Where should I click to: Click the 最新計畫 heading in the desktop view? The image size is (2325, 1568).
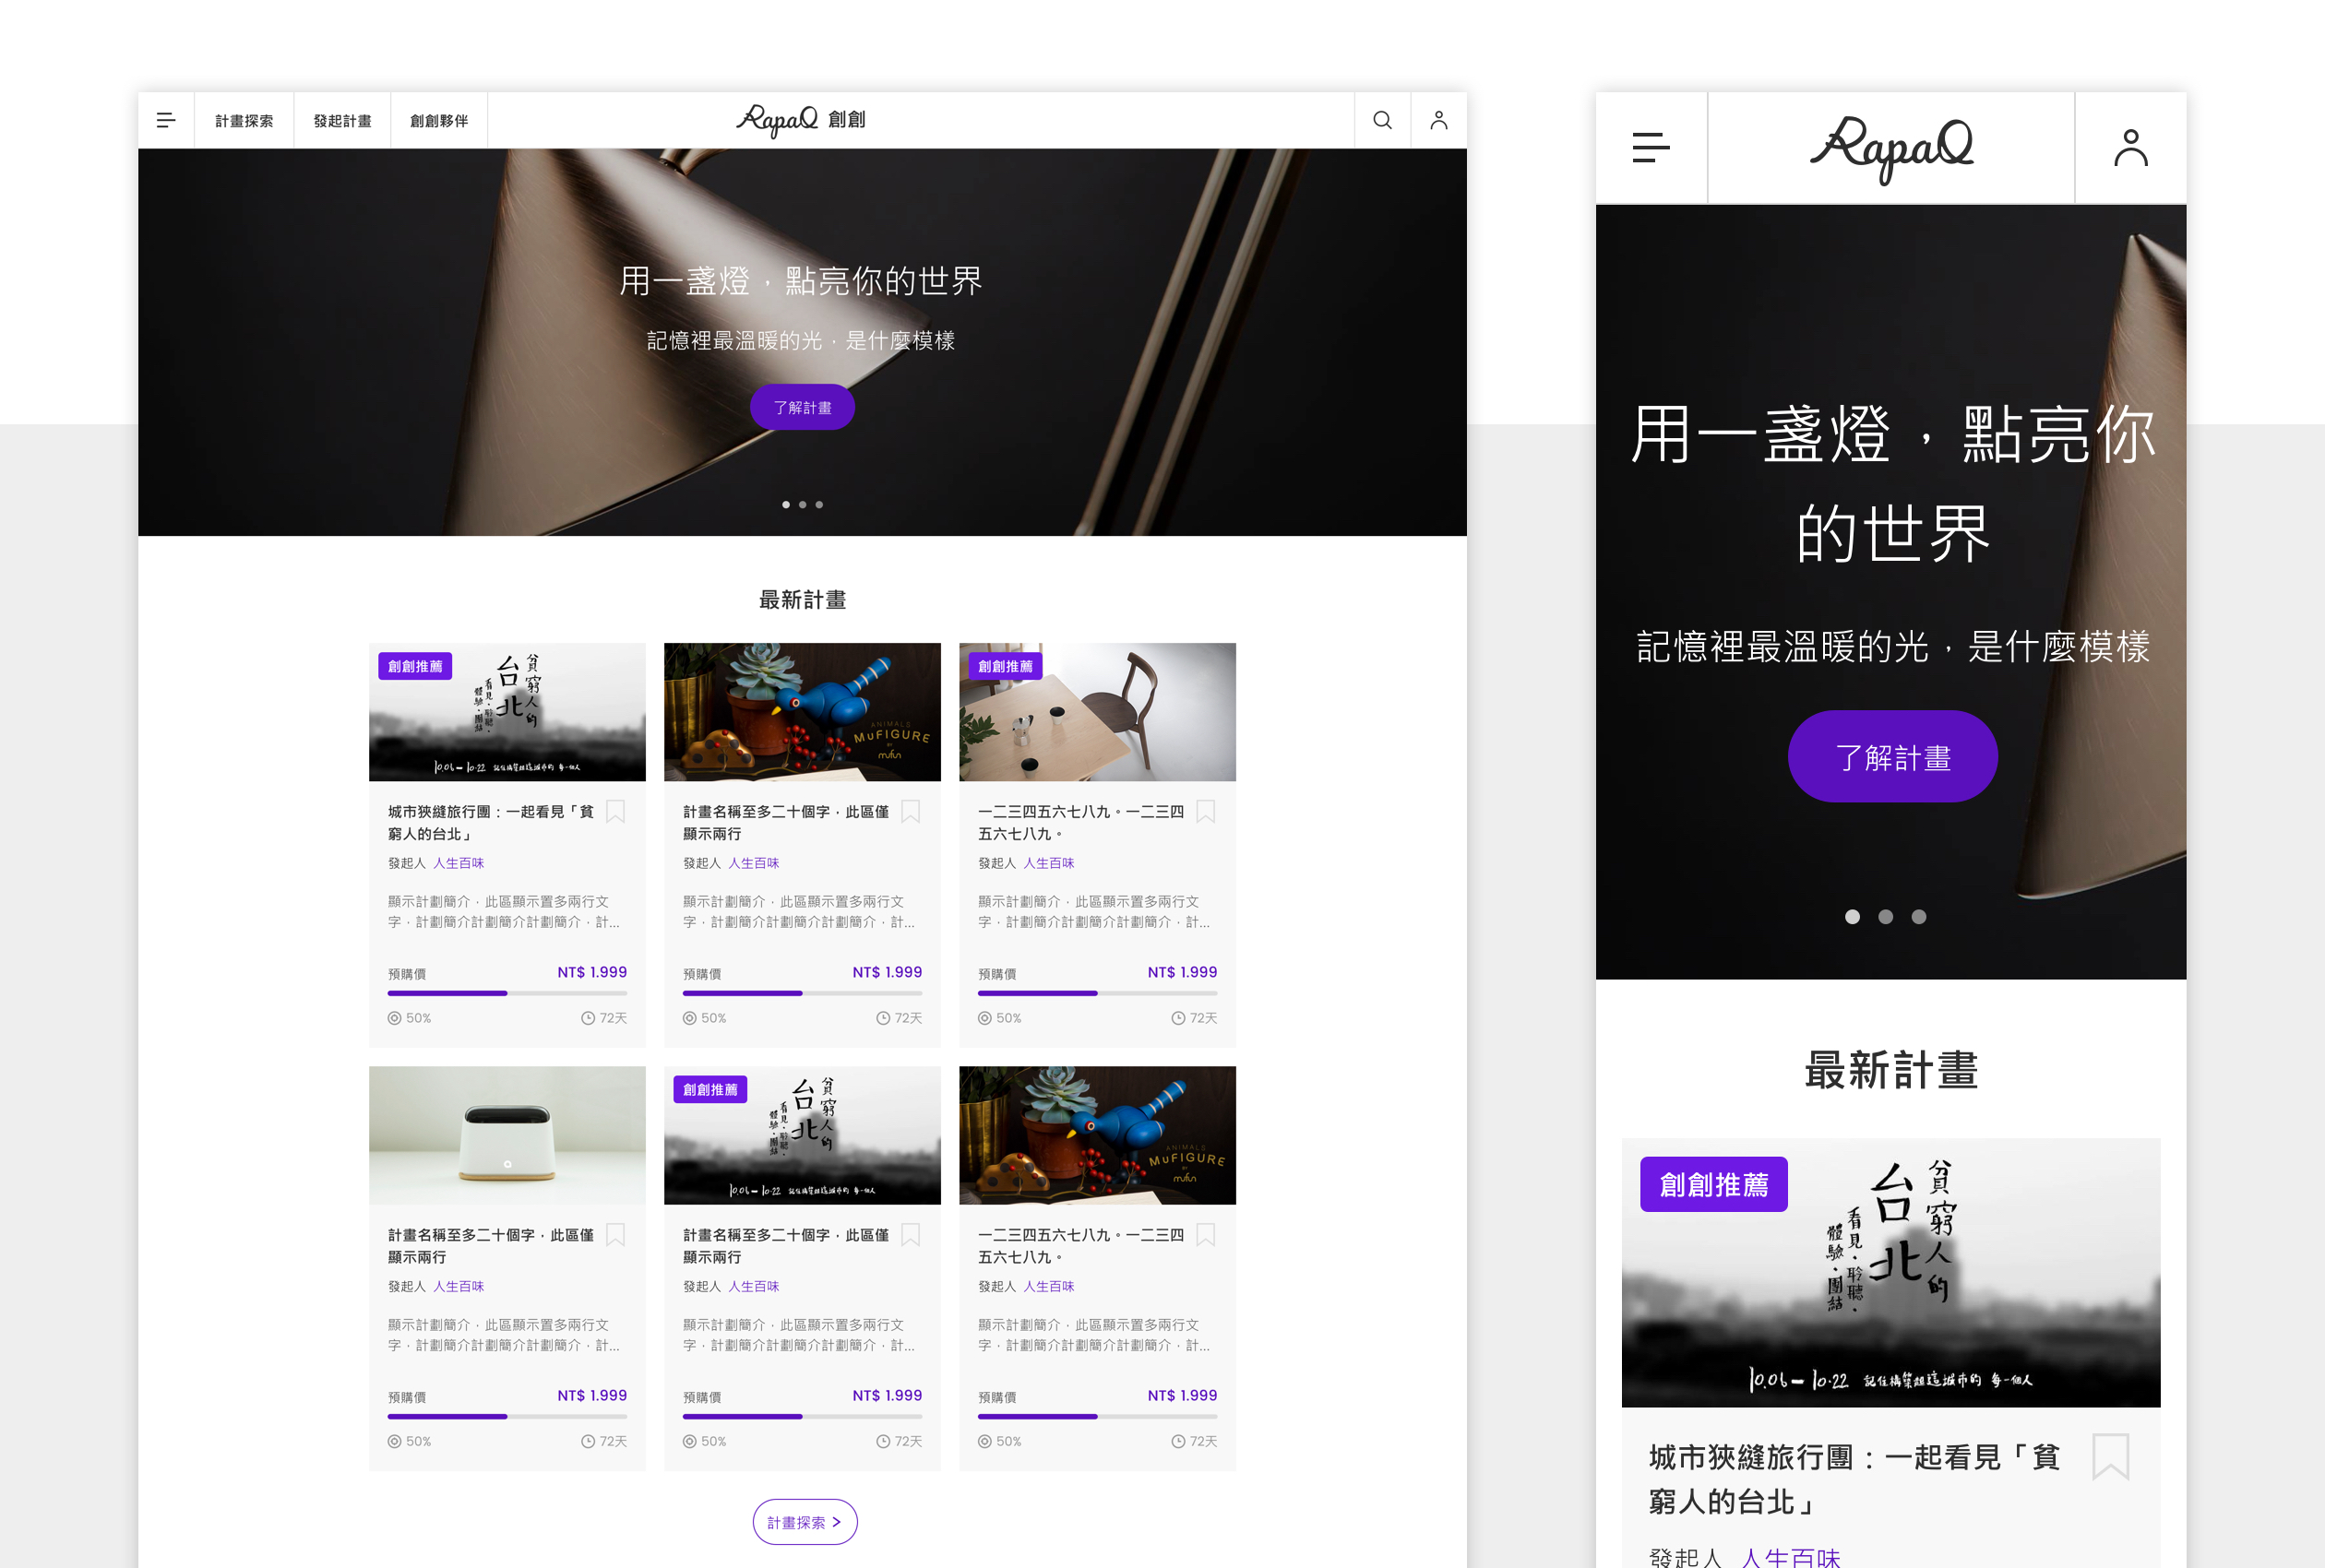coord(802,600)
